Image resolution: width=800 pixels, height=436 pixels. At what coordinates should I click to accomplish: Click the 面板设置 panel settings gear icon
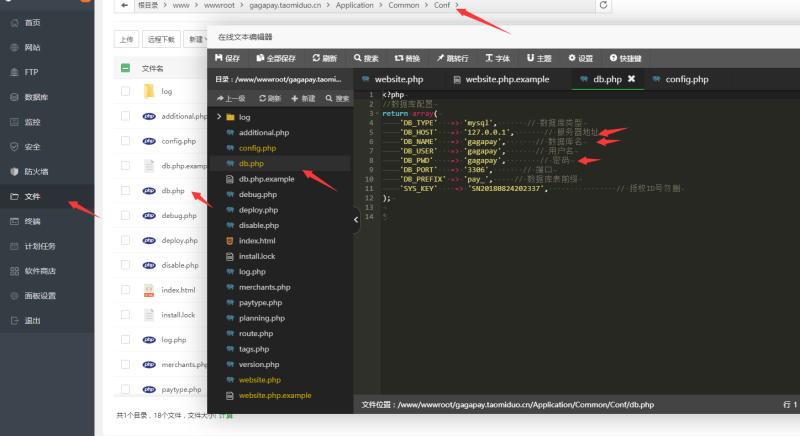point(14,296)
